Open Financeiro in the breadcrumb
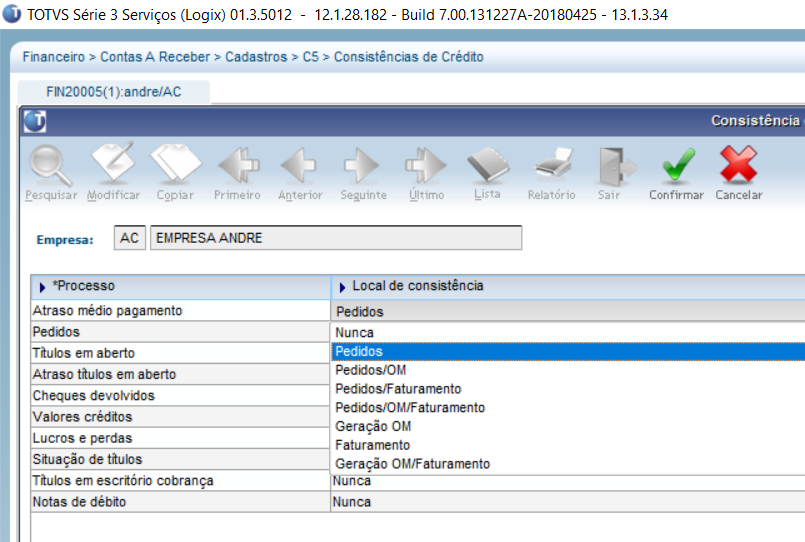Viewport: 805px width, 542px height. point(53,56)
